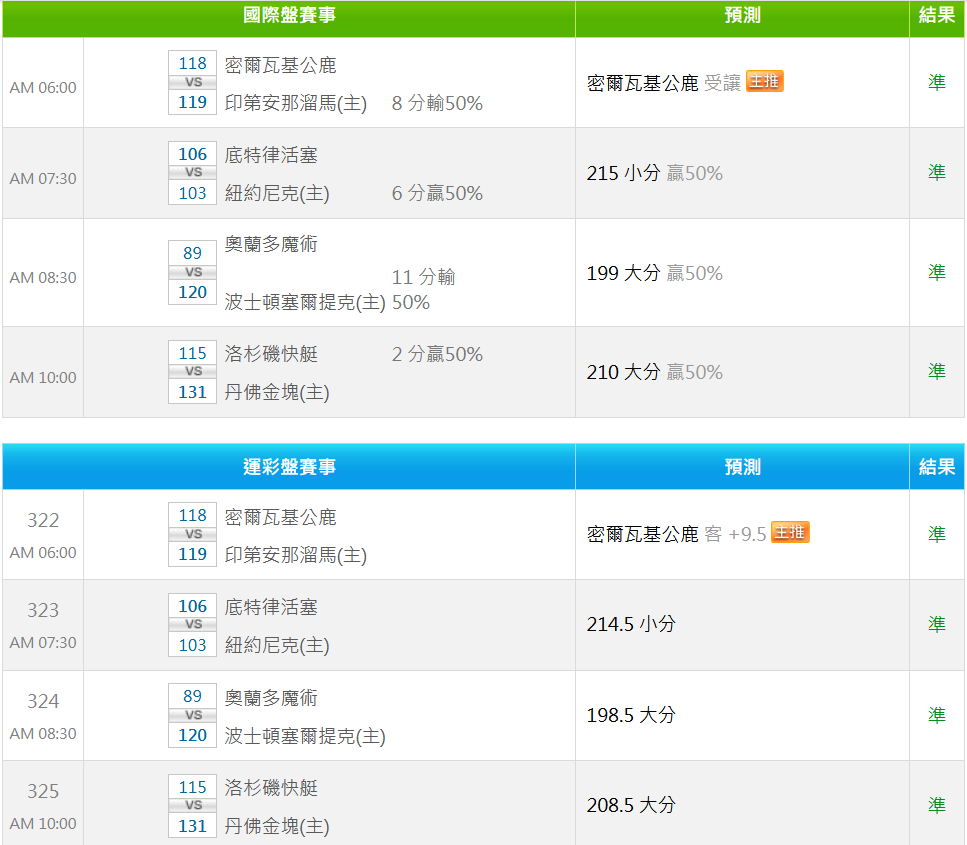The image size is (967, 845).
Task: Click the 運彩盤賽事 header
Action: [289, 467]
